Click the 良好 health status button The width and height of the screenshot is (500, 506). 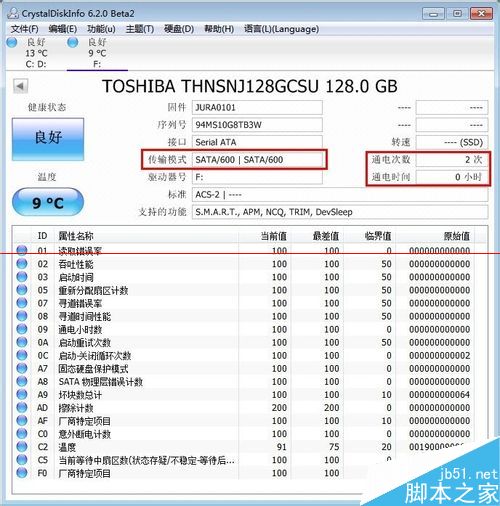click(48, 139)
